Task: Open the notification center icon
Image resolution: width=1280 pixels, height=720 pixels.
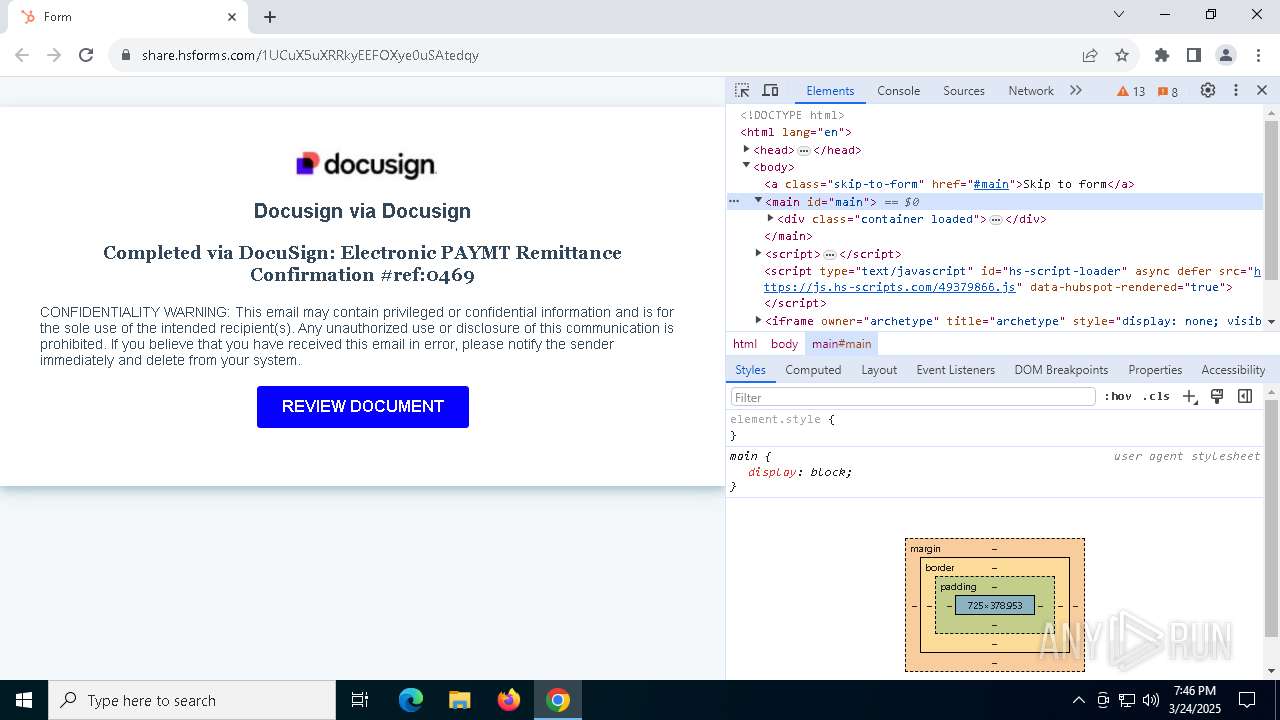Action: tap(1247, 700)
